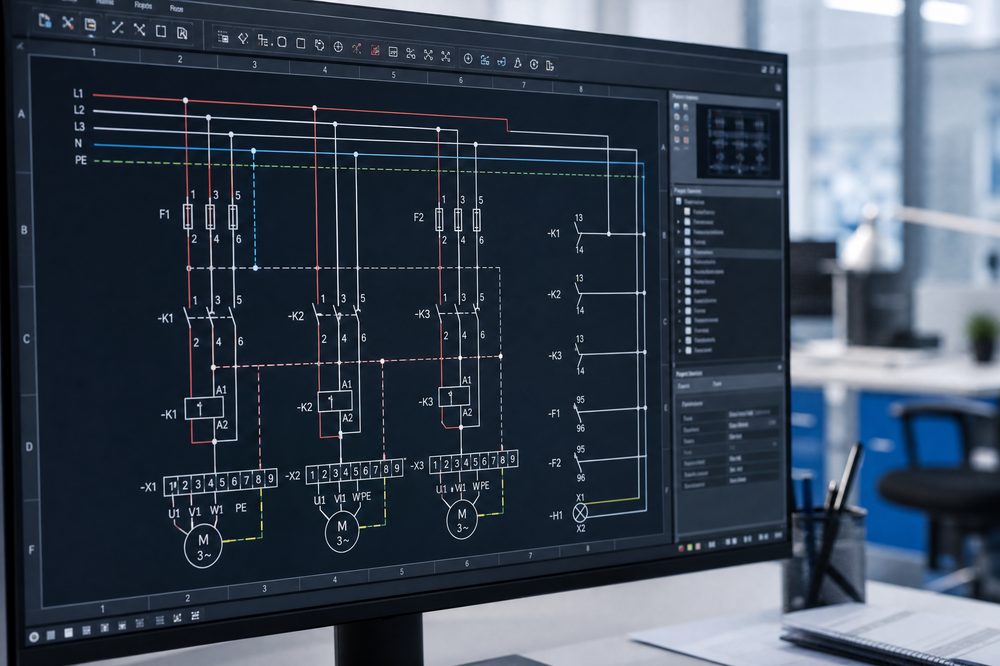Select the -F1 contact 95/96 label
The image size is (1000, 666).
click(x=554, y=413)
